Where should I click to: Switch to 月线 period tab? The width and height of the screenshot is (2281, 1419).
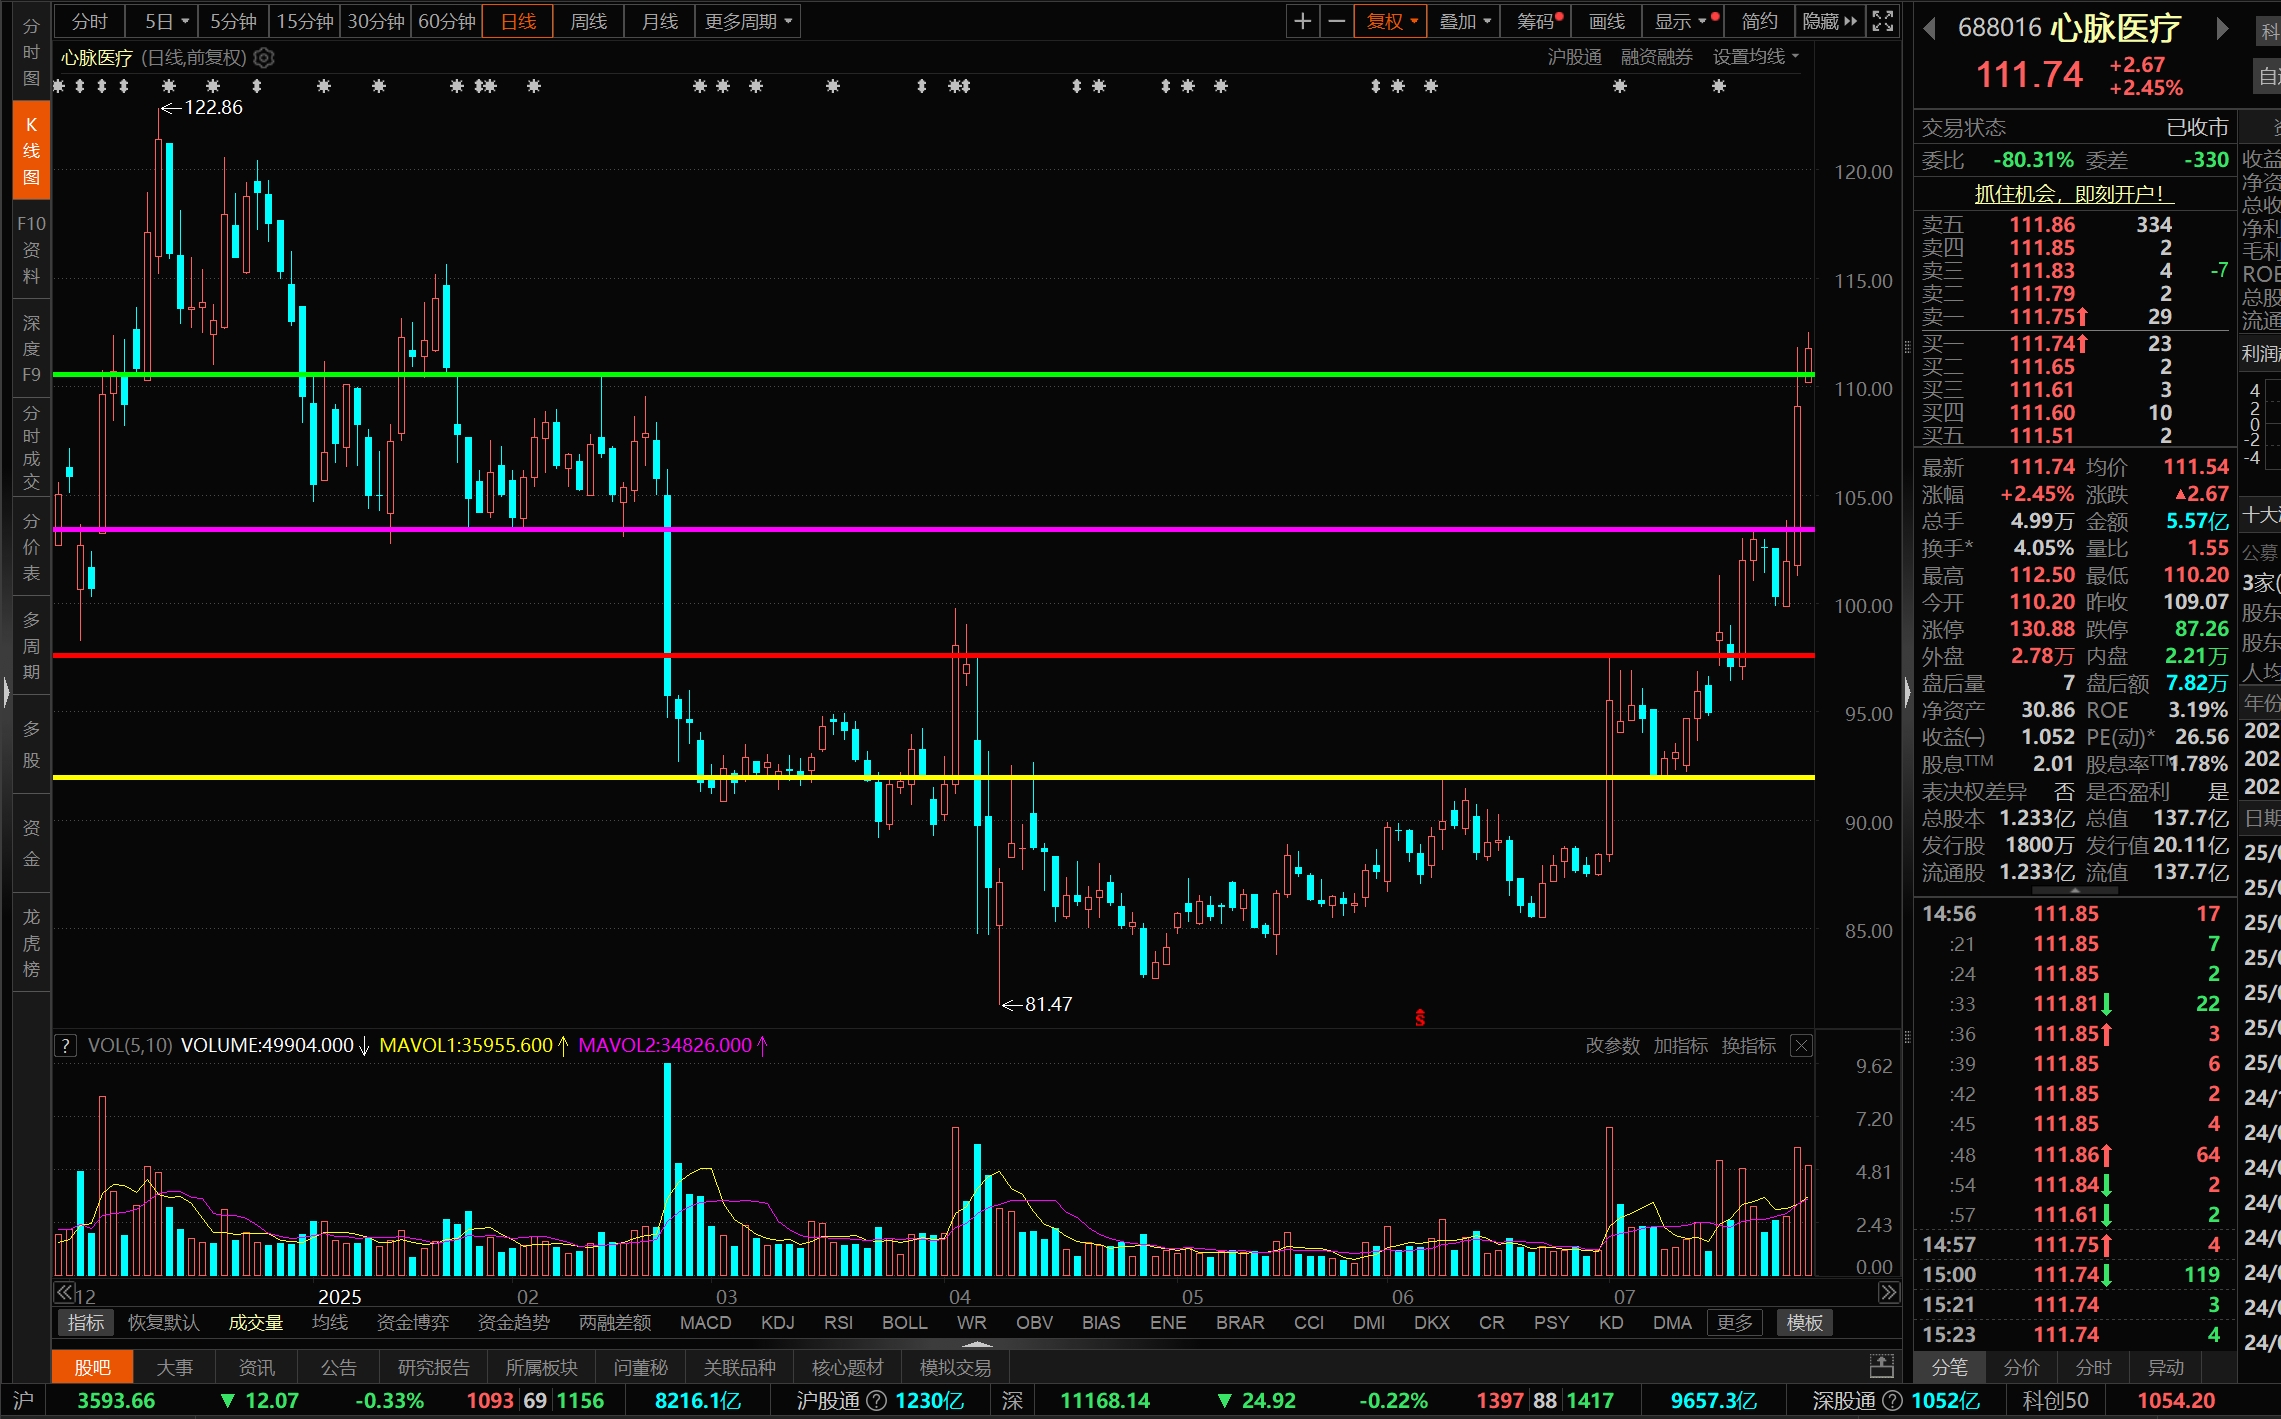659,21
